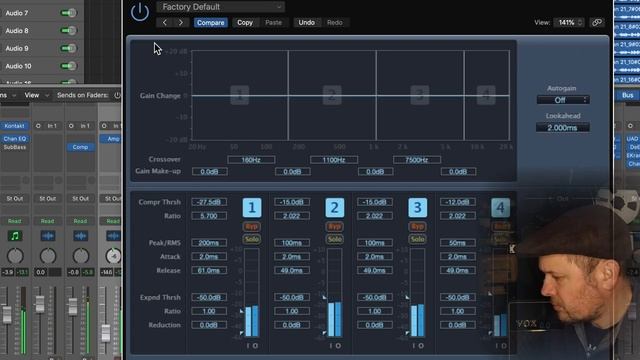Toggle Audio 7 track power switch
The height and width of the screenshot is (360, 640).
[x=68, y=13]
